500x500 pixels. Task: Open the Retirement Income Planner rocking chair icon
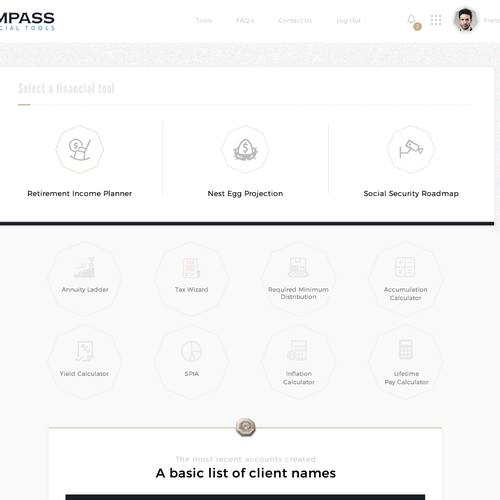[x=79, y=149]
